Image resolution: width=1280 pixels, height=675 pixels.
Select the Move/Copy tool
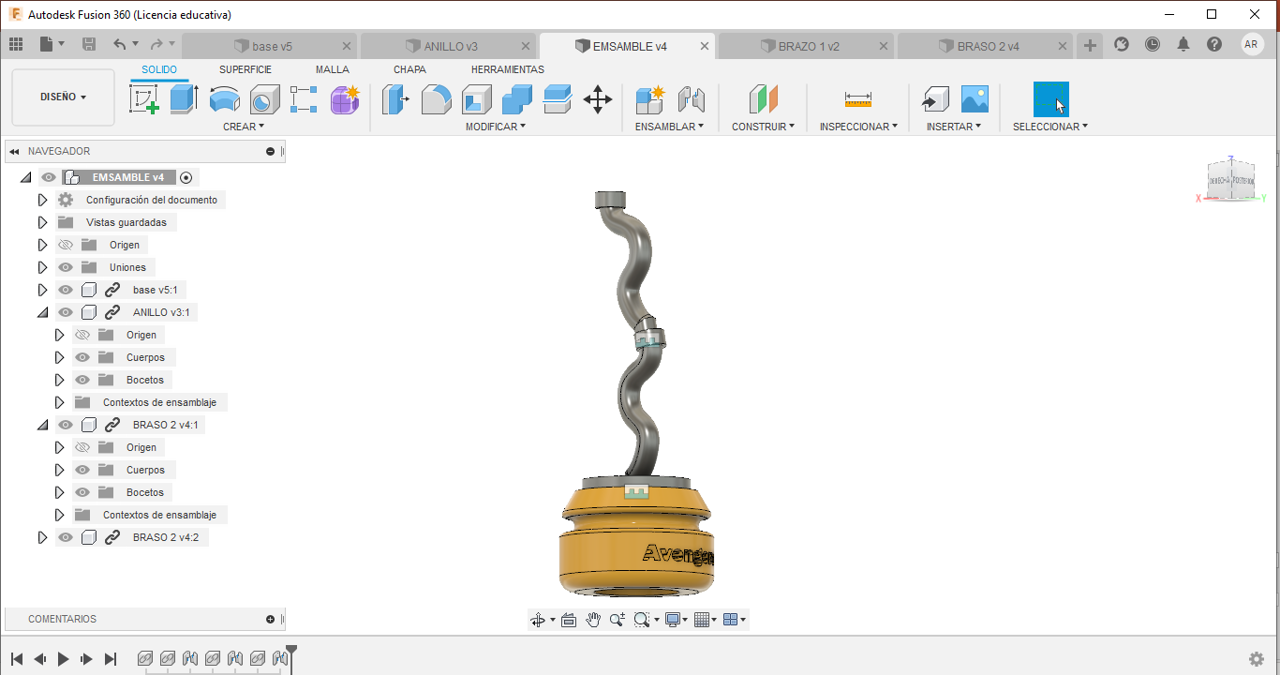597,99
